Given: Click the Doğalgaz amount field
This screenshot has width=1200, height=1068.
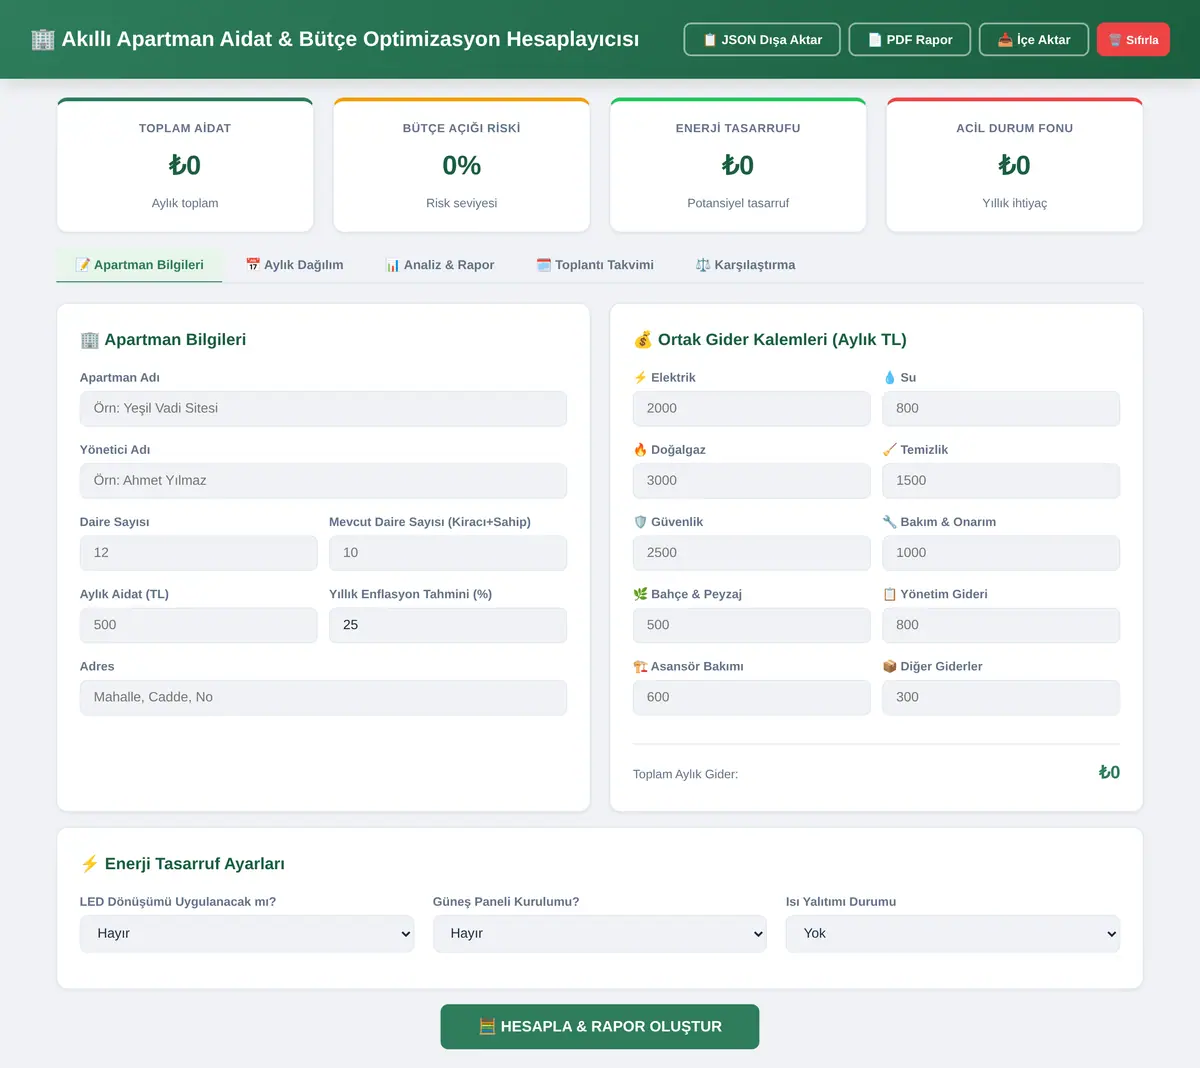Looking at the screenshot, I should 751,480.
